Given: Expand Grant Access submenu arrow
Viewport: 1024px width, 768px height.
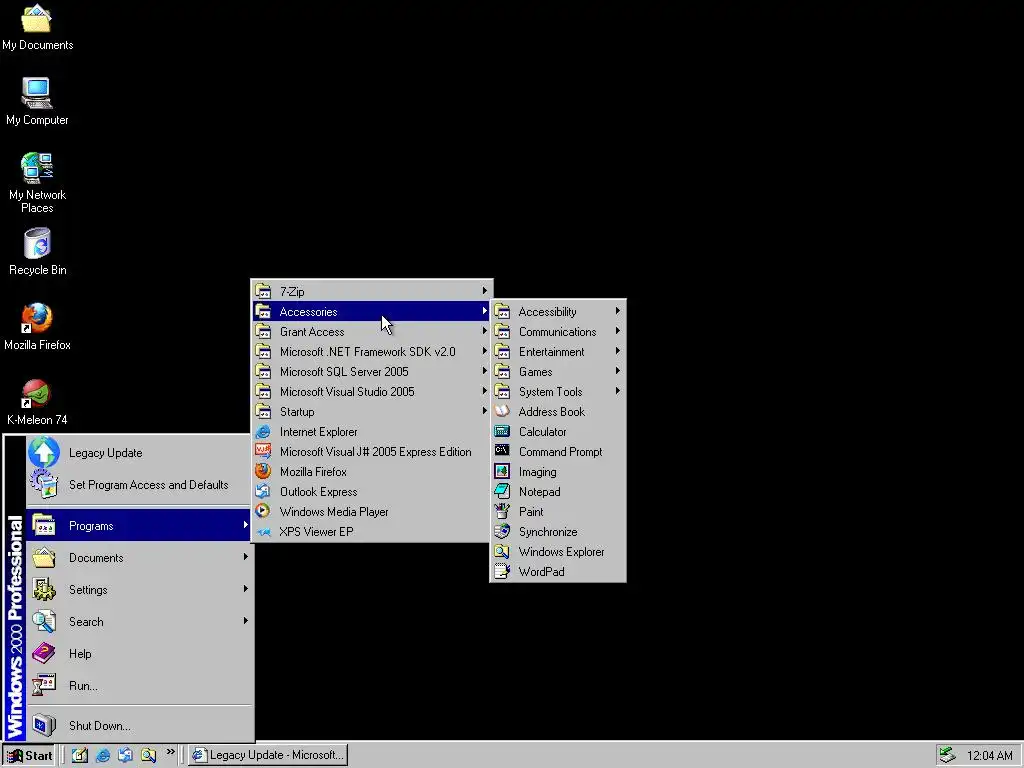Looking at the screenshot, I should (x=485, y=331).
